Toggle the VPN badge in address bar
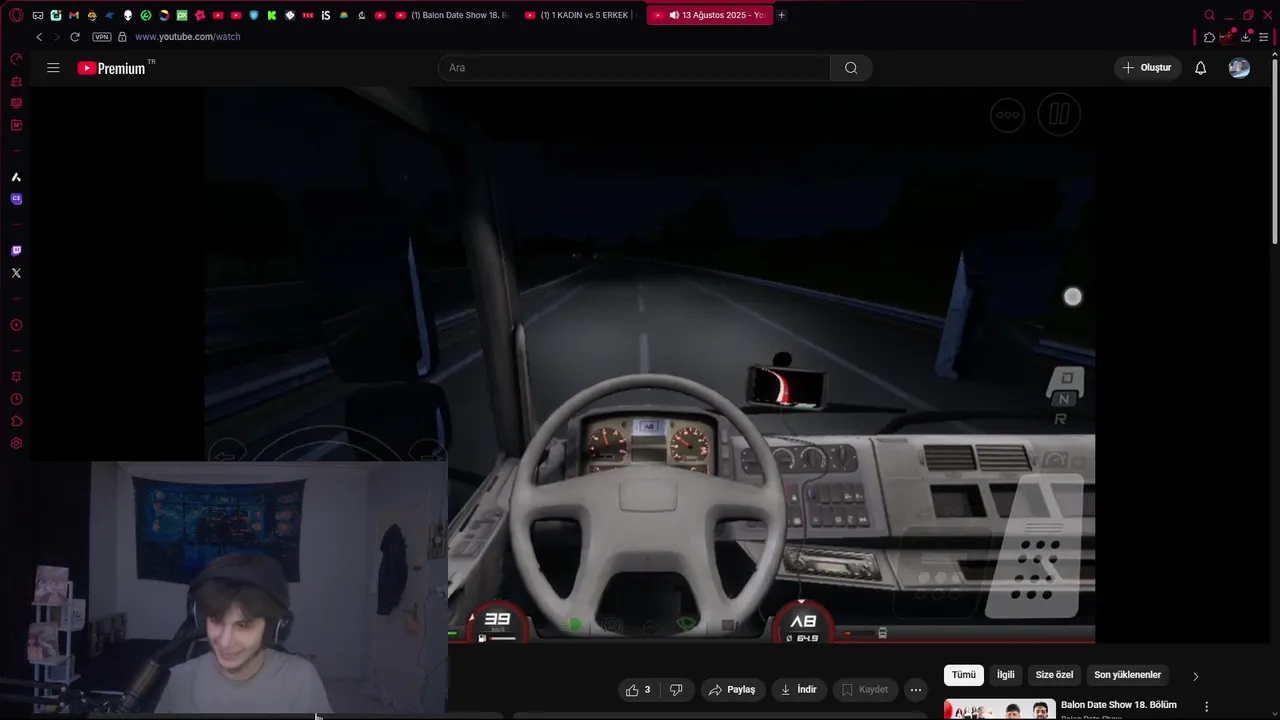This screenshot has height=720, width=1280. click(x=101, y=37)
